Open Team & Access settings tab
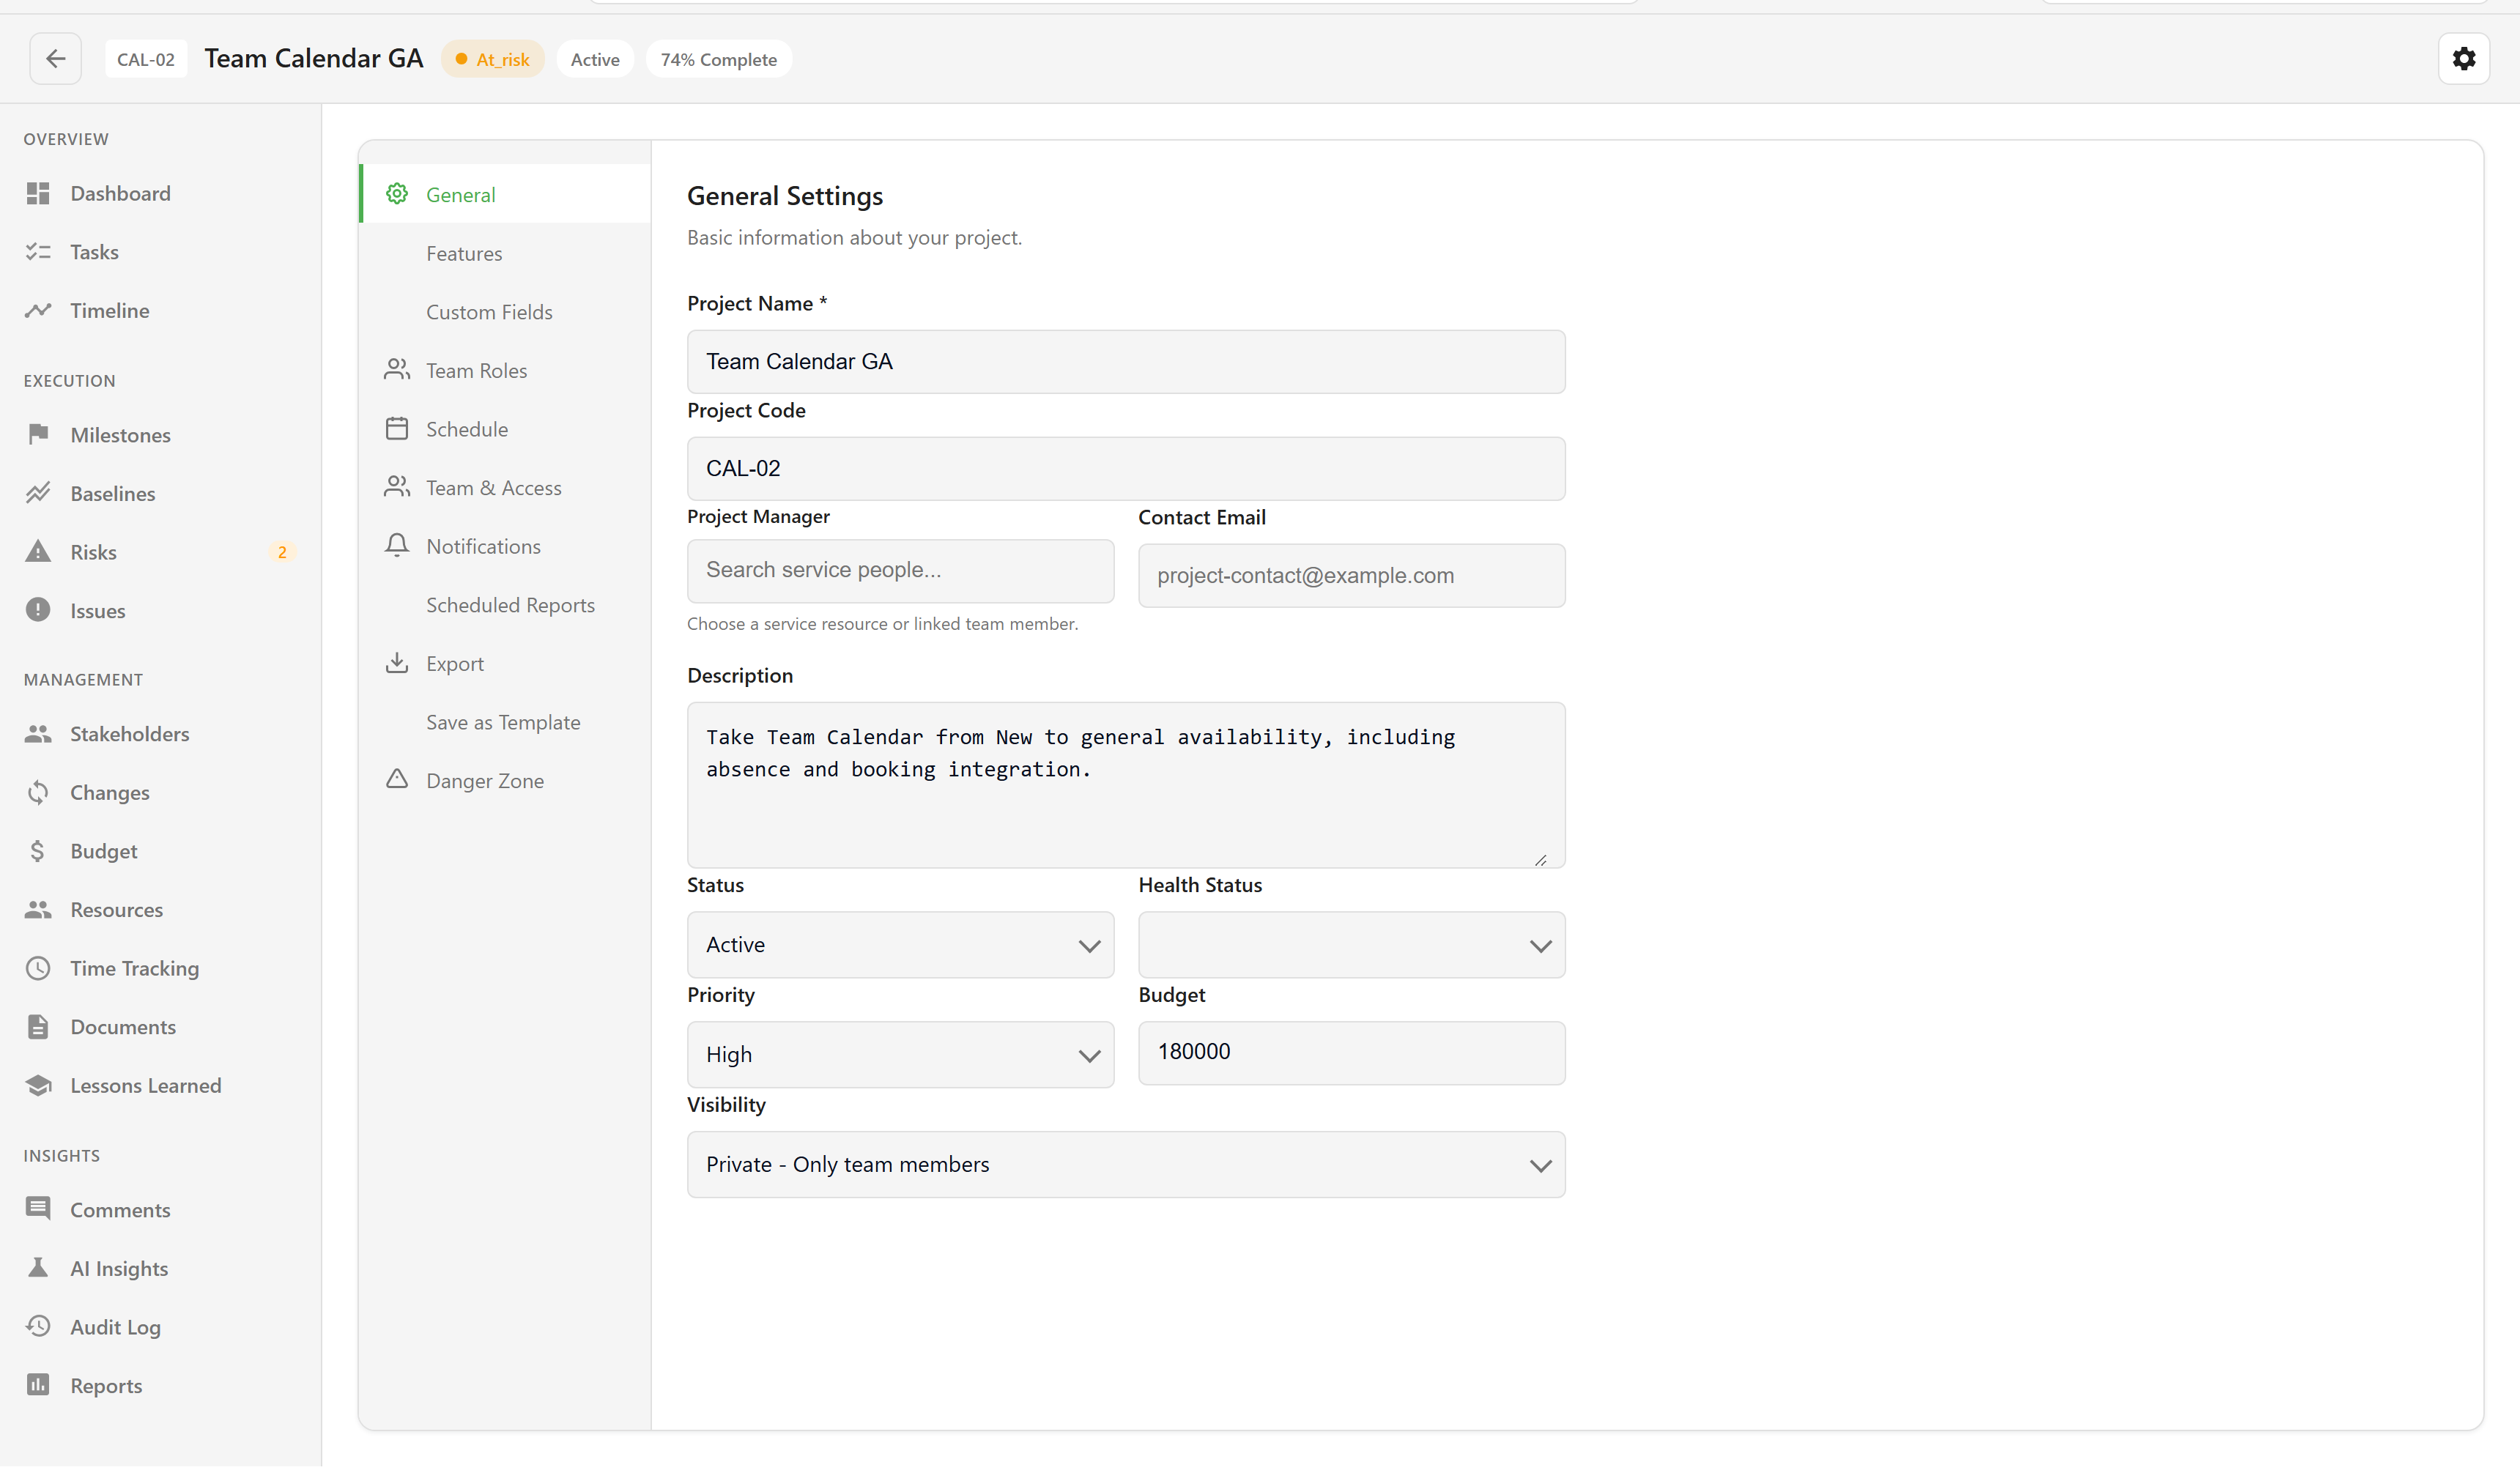 [505, 488]
